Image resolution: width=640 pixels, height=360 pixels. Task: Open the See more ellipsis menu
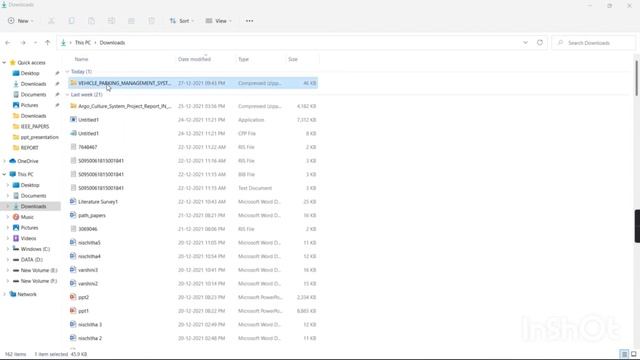pos(249,21)
